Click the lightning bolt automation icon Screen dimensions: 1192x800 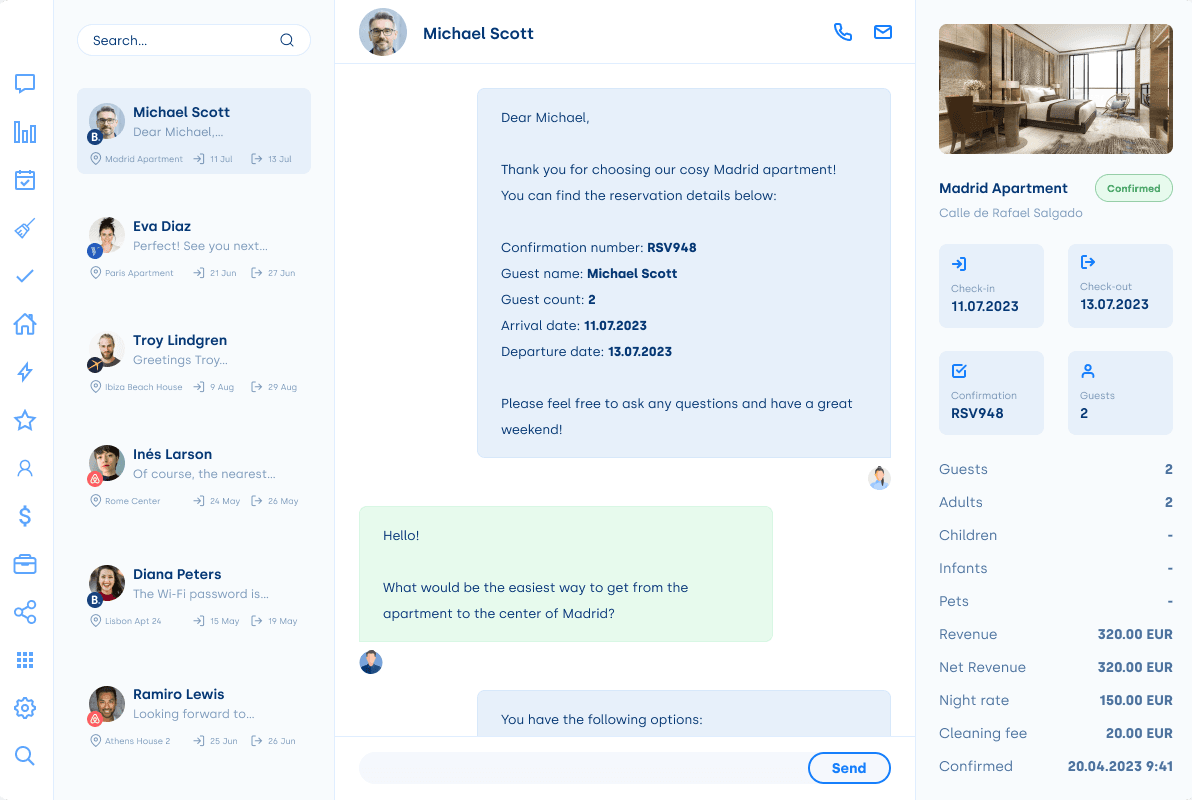coord(25,372)
